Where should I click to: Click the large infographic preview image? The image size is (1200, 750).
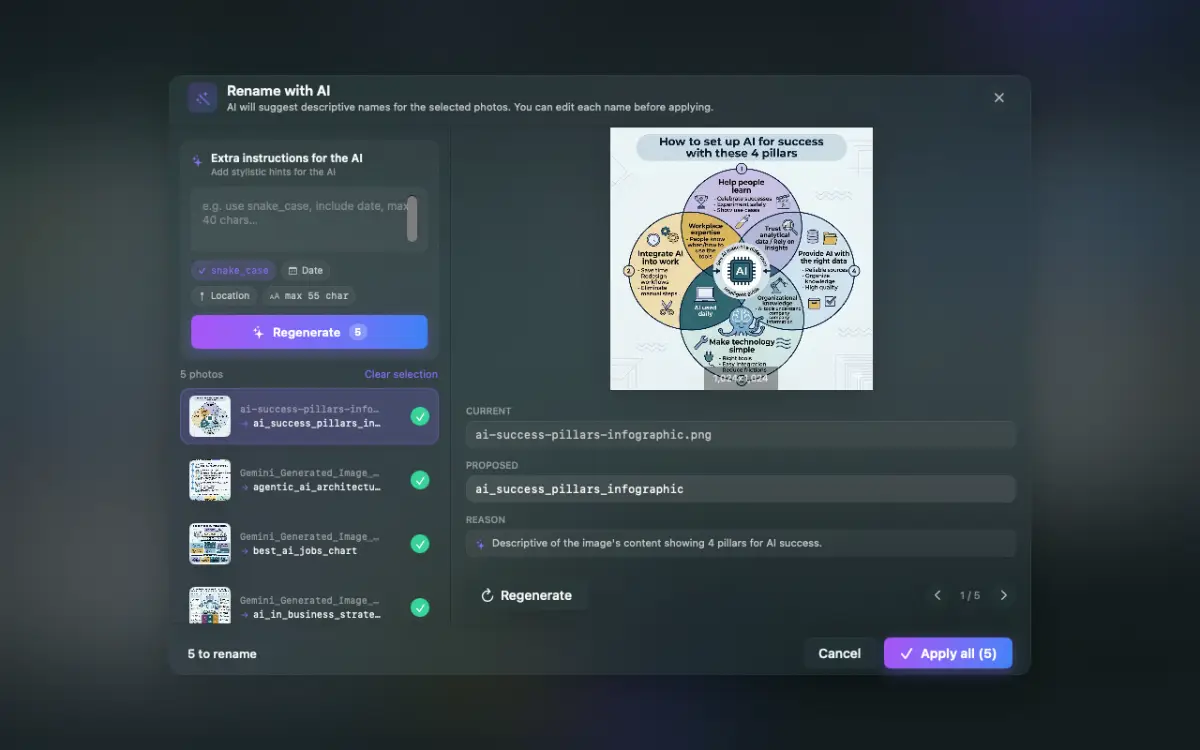pyautogui.click(x=741, y=259)
